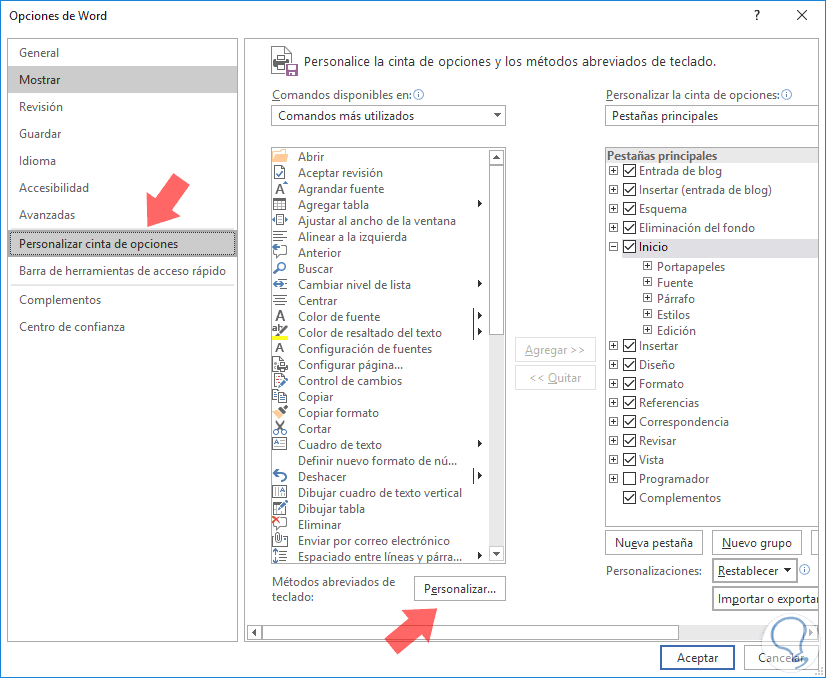Toggle the Complementos tab checkbox
The width and height of the screenshot is (826, 678).
(x=630, y=497)
